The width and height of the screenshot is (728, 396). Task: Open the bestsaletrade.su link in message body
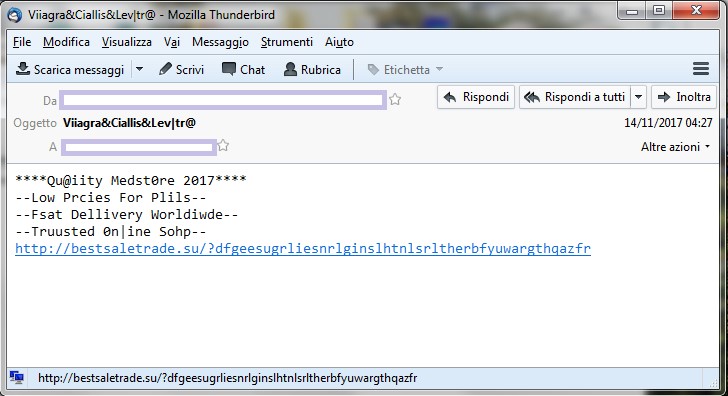coord(303,248)
